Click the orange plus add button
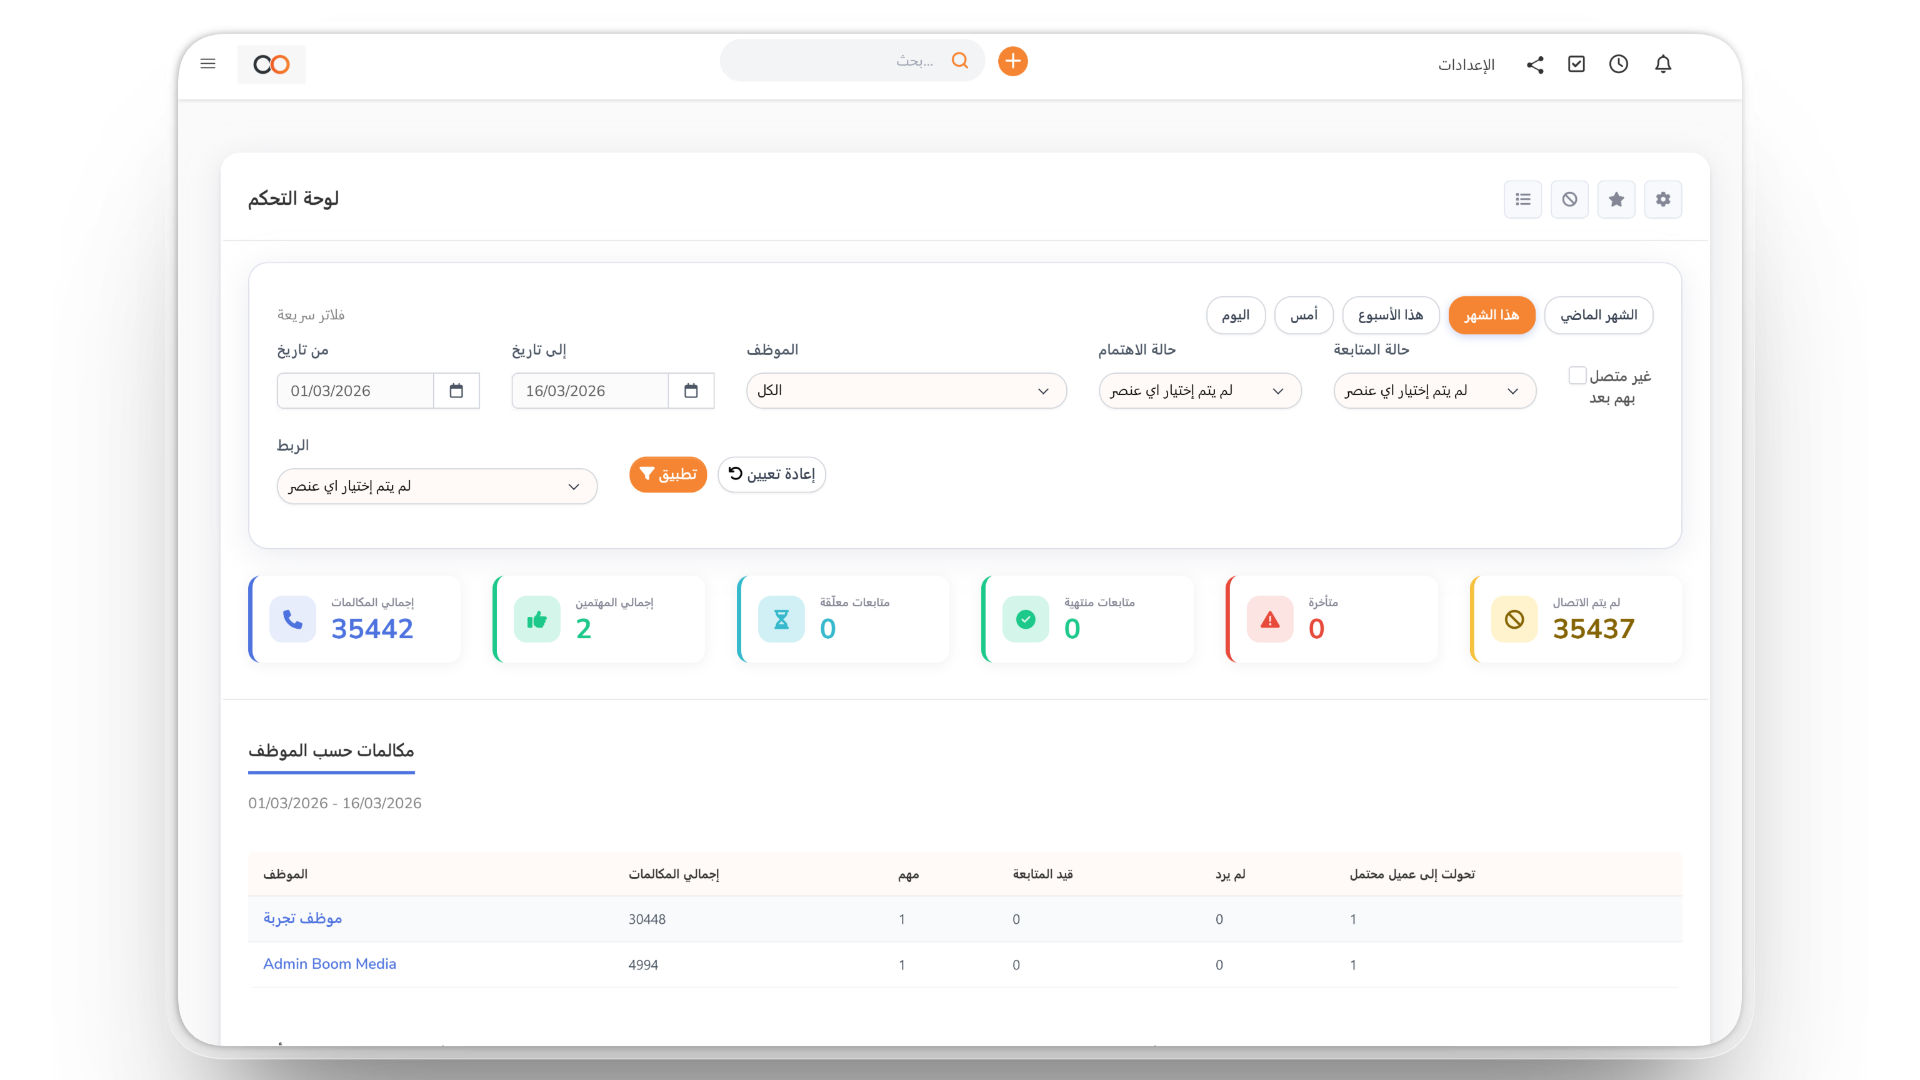This screenshot has width=1920, height=1080. [x=1013, y=62]
